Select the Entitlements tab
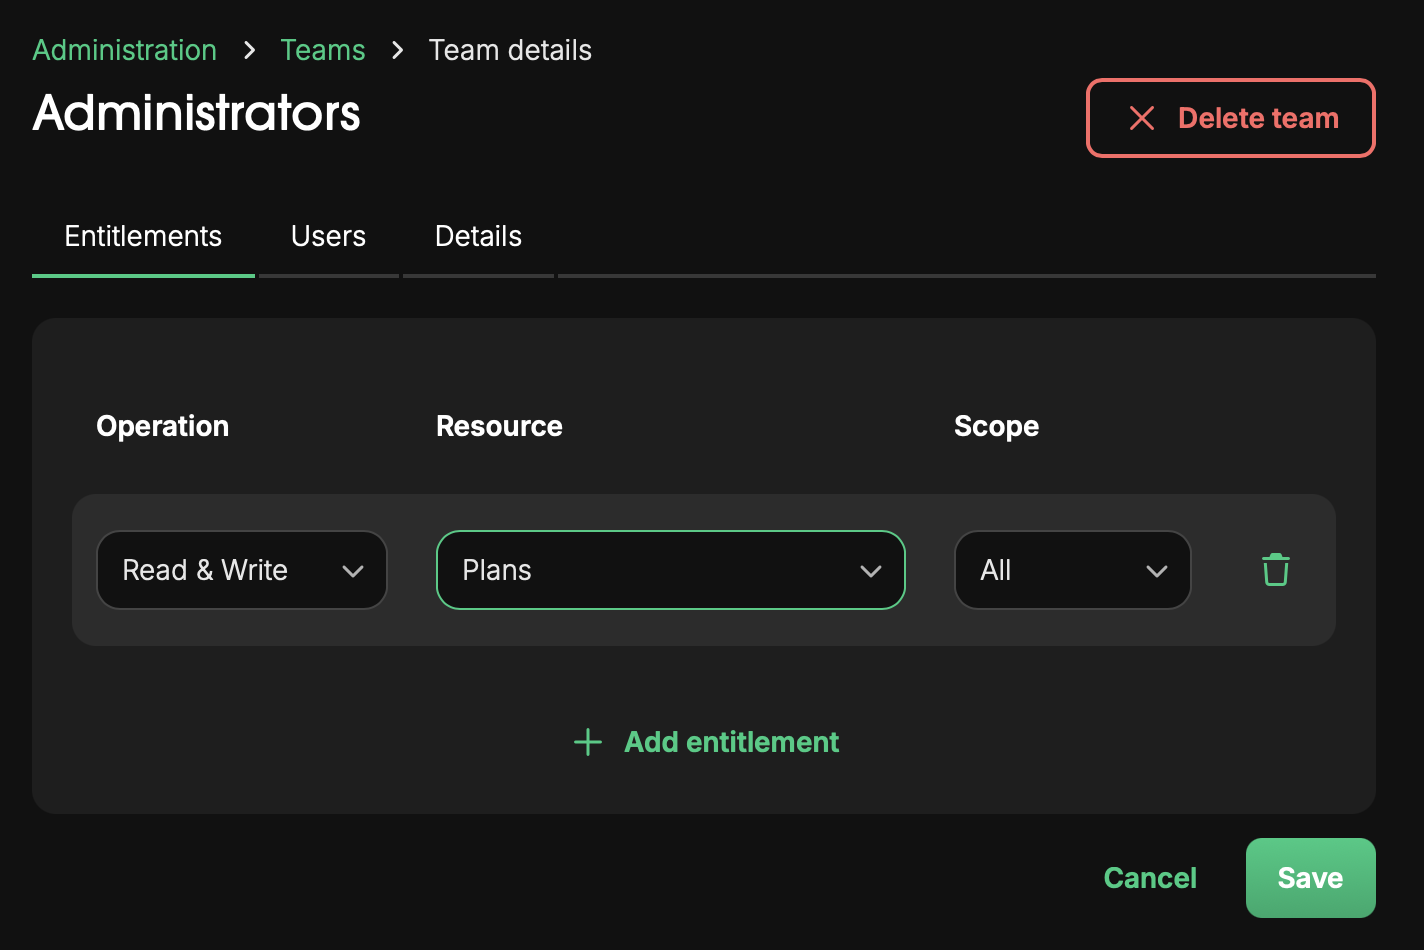The image size is (1424, 950). point(143,236)
